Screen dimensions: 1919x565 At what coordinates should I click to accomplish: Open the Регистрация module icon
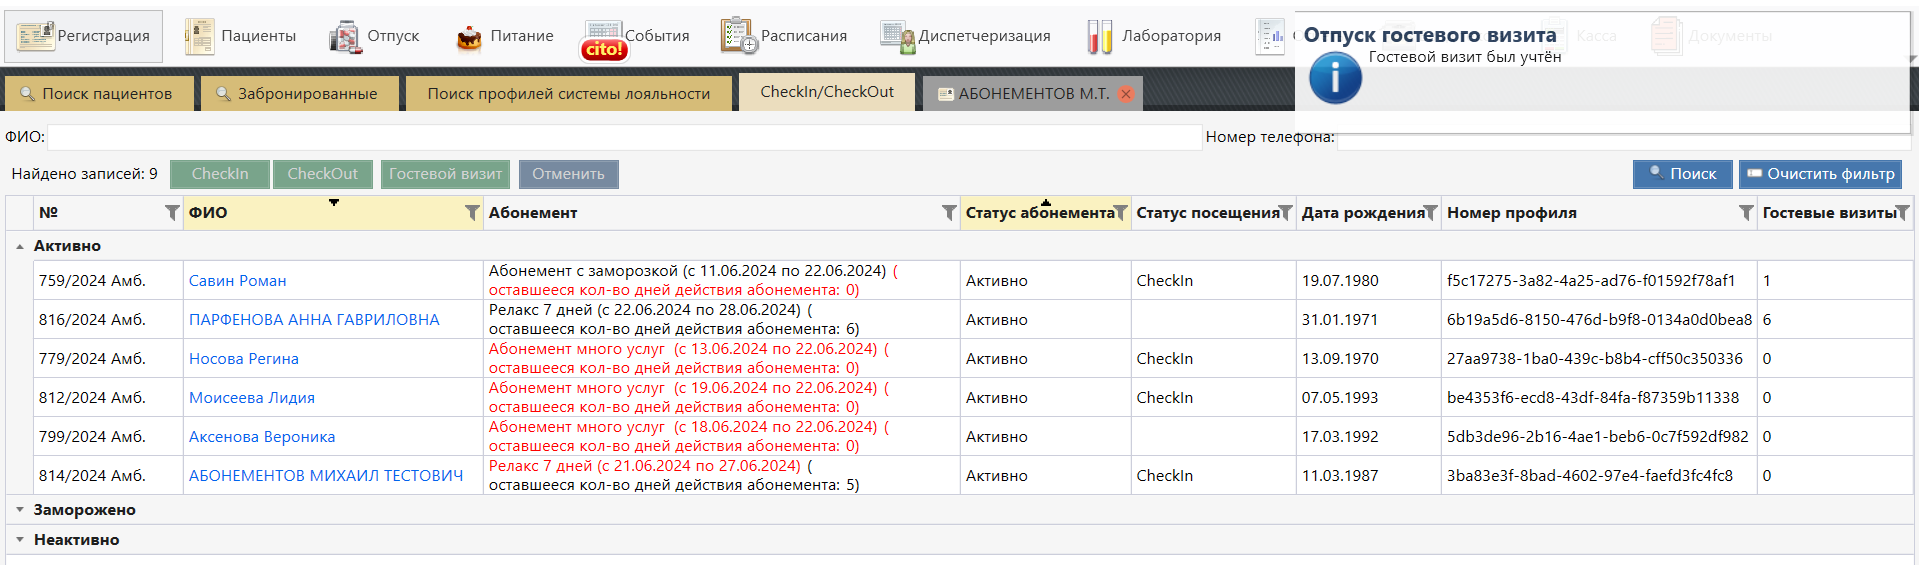[x=36, y=36]
